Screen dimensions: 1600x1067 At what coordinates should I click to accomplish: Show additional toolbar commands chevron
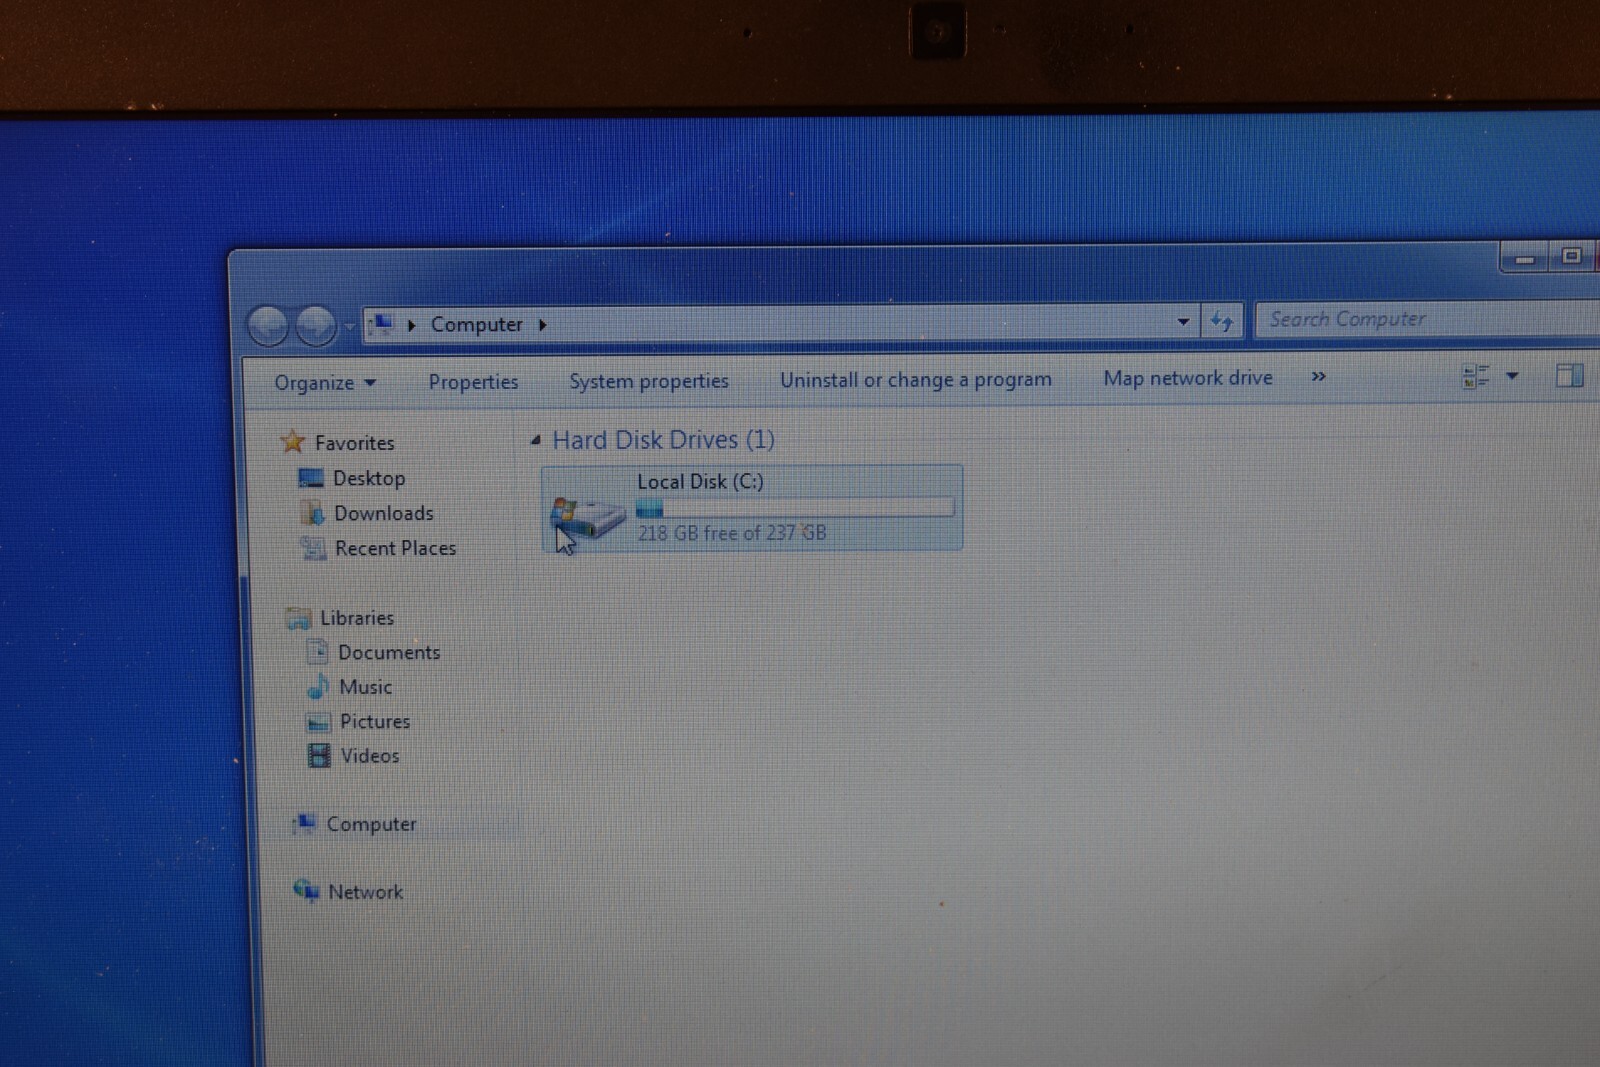click(1318, 376)
